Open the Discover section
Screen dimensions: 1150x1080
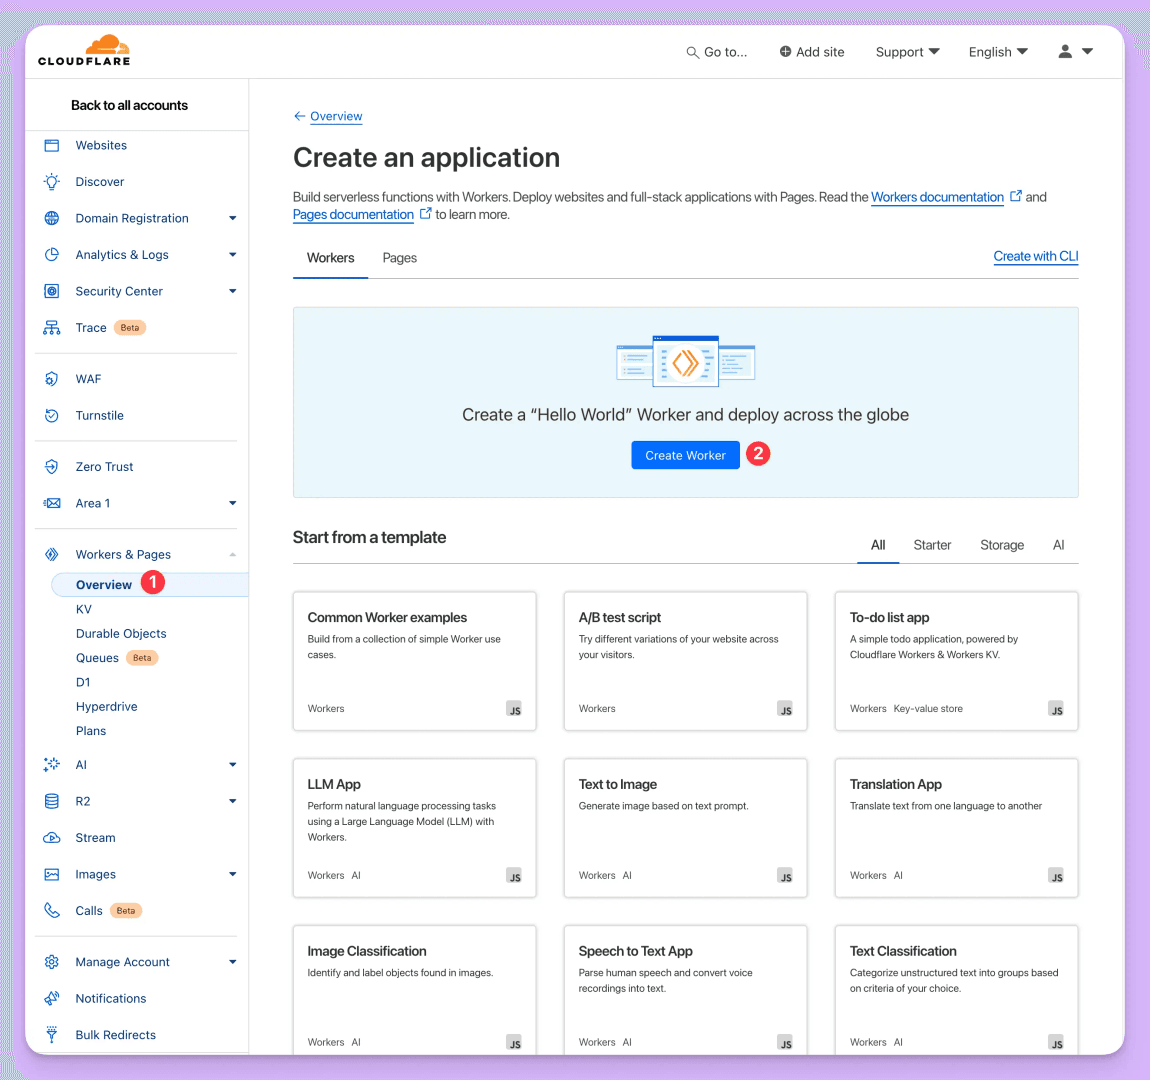pos(100,181)
